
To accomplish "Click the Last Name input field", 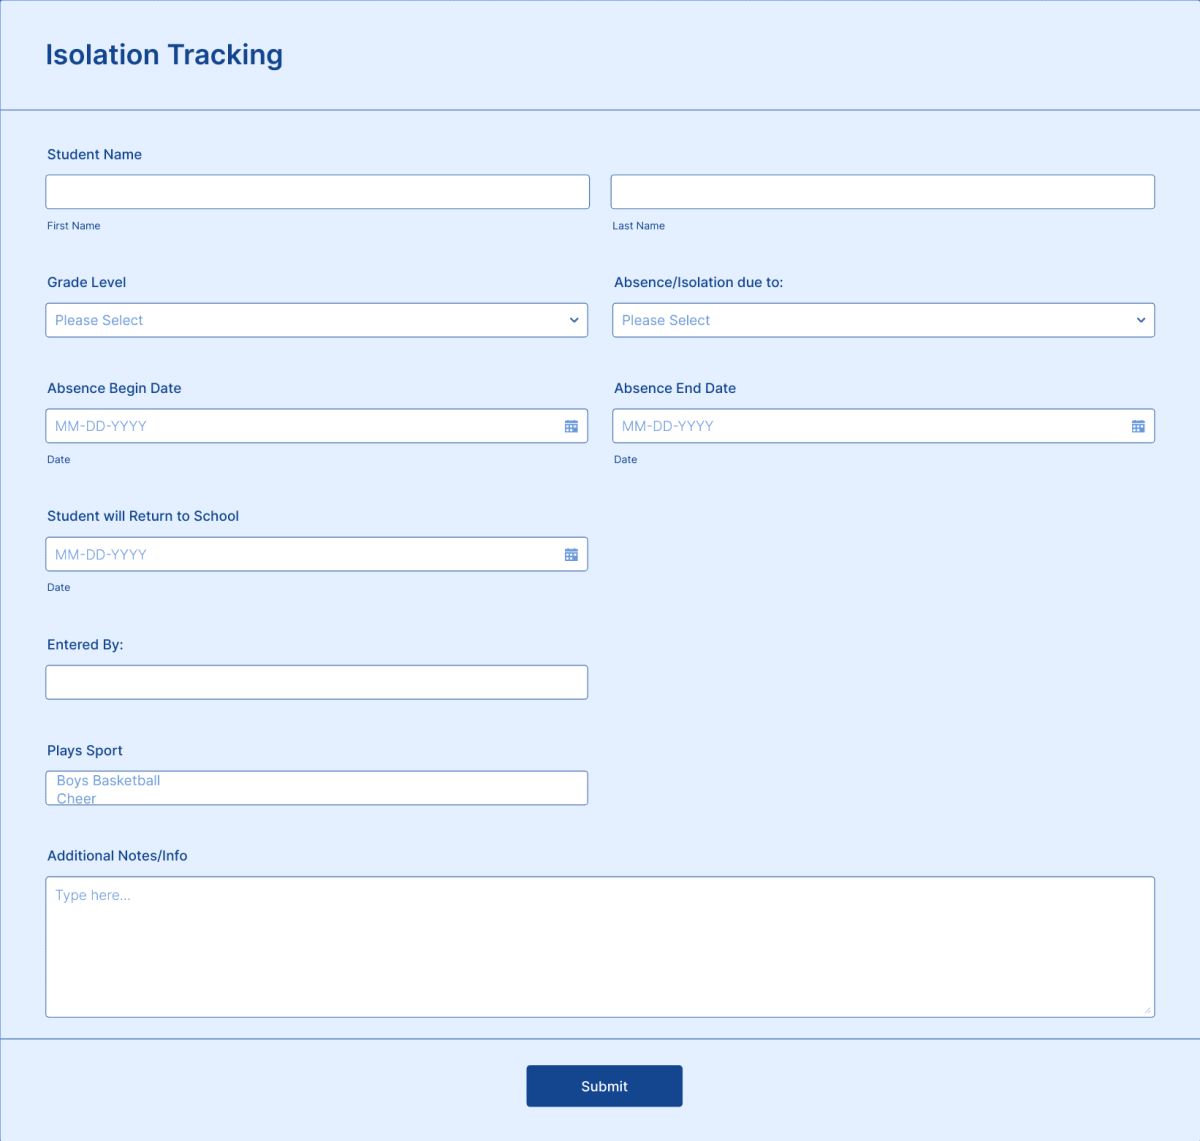I will (883, 191).
